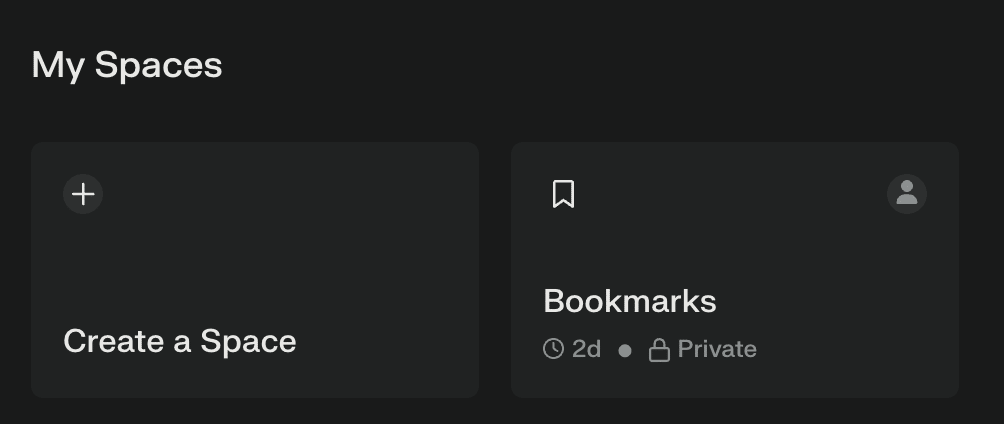Click the dot separator in Bookmarks metadata
The height and width of the screenshot is (424, 1004).
(625, 350)
